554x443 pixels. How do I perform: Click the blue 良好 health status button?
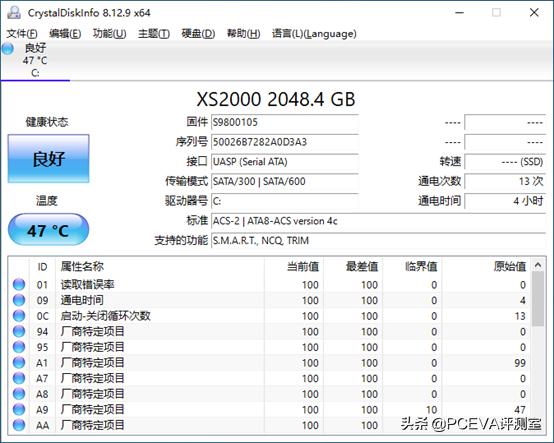(x=48, y=159)
